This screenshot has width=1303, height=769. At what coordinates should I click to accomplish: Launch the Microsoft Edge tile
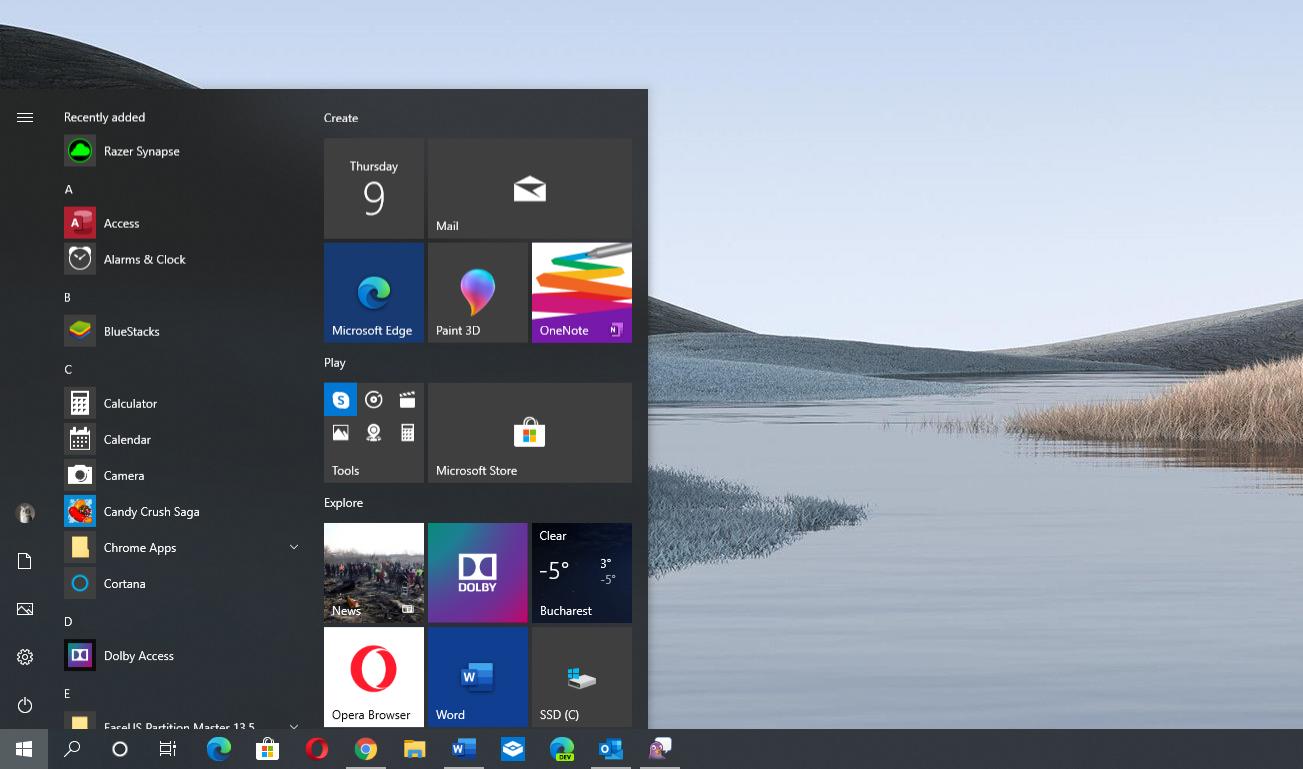click(x=374, y=293)
